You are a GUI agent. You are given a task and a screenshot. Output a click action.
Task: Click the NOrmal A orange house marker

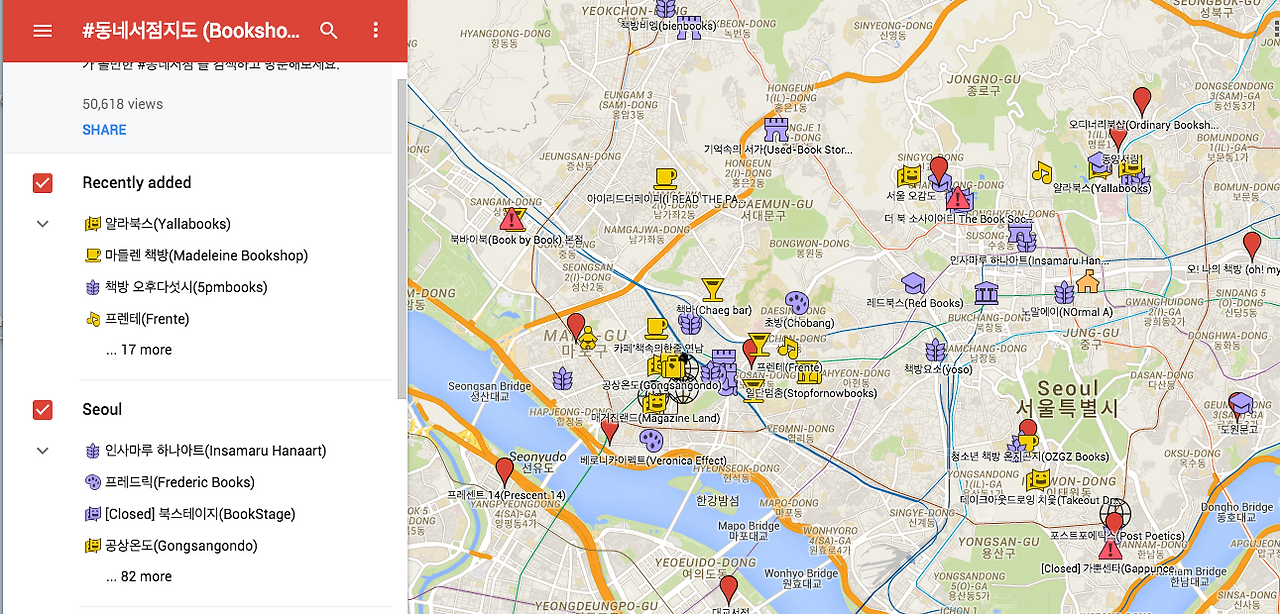1087,281
